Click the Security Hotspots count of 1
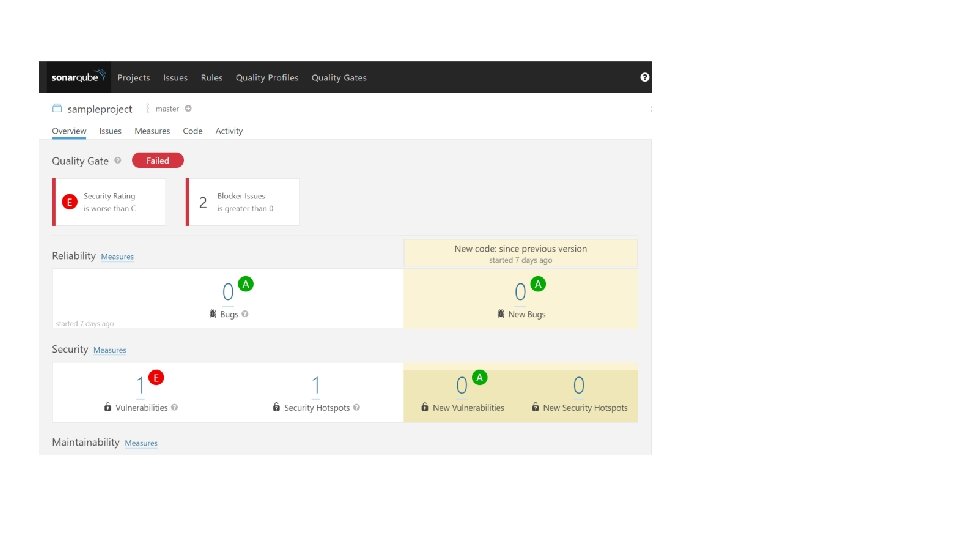 pos(316,386)
